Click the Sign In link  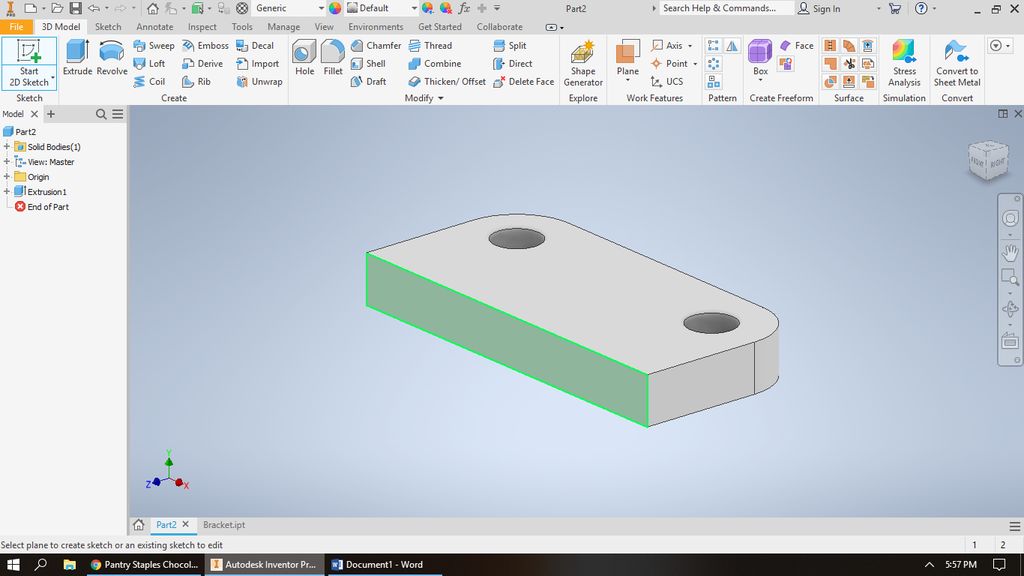coord(828,8)
